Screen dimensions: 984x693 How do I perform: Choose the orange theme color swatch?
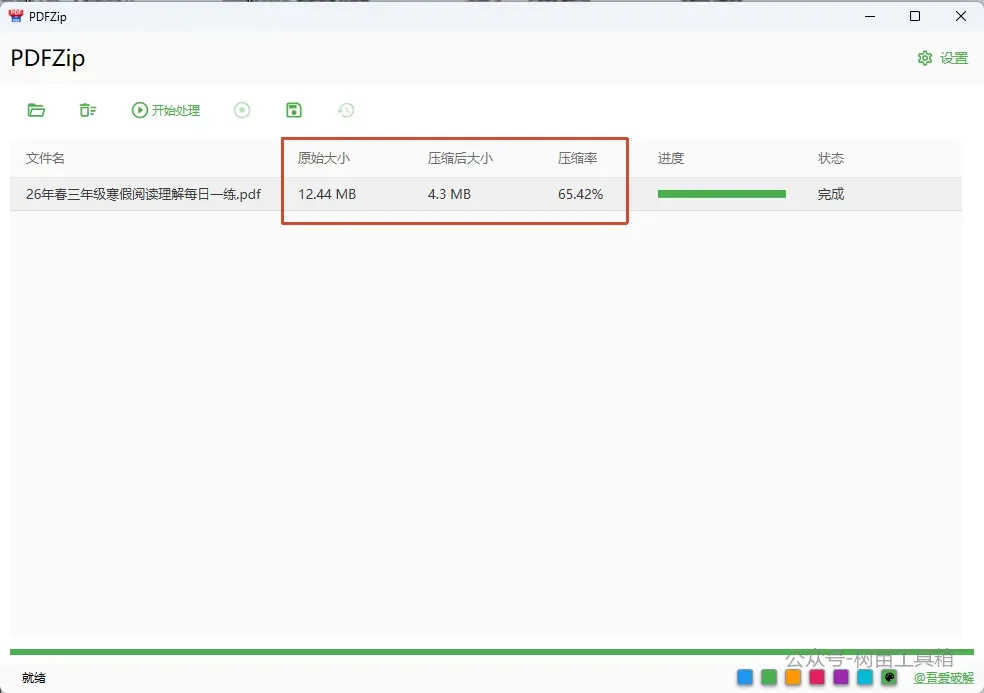pos(793,677)
